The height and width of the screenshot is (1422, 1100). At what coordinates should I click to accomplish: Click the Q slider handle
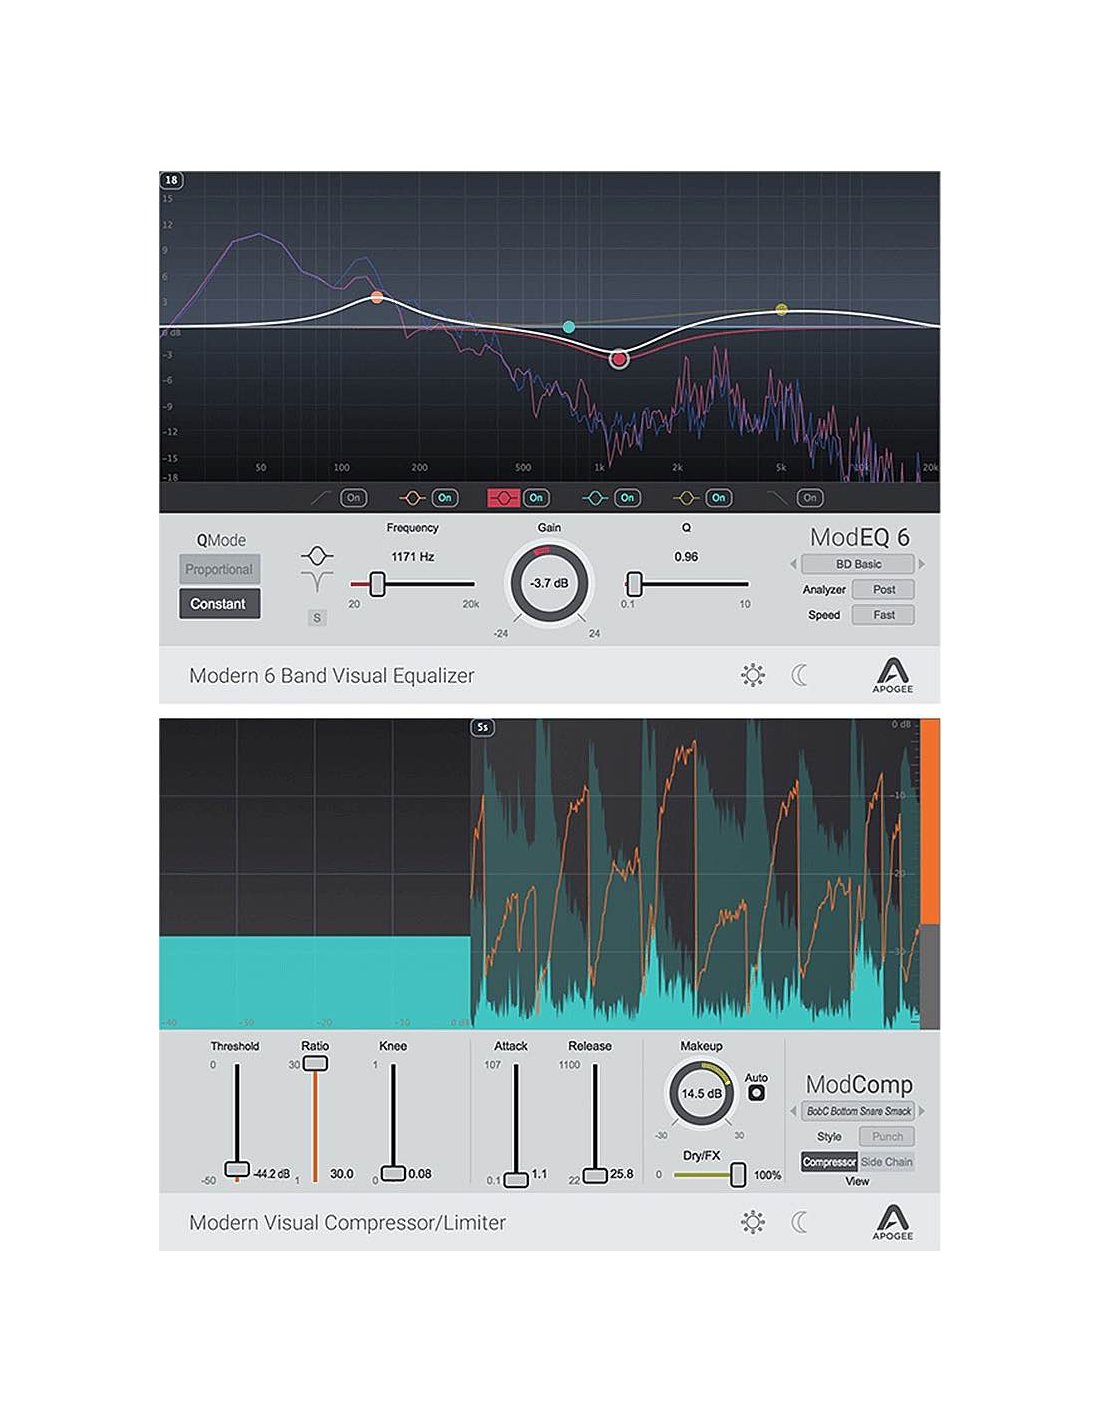tap(633, 584)
